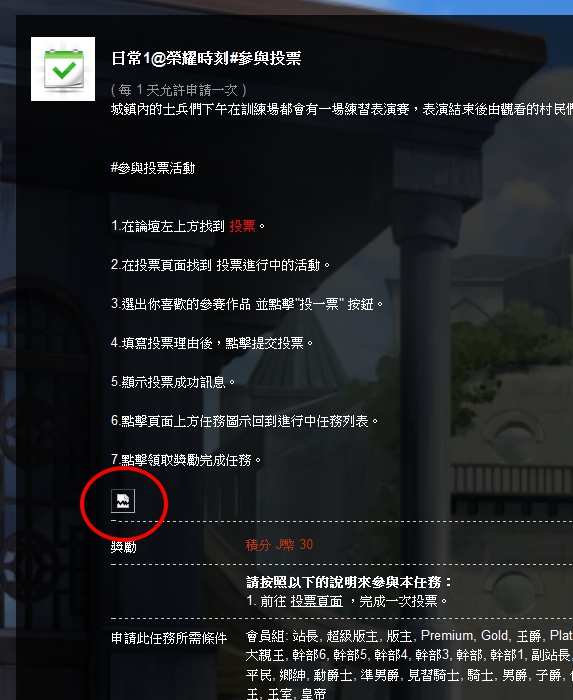Click the #參與投票活動 heading
This screenshot has height=700, width=573.
(x=153, y=168)
